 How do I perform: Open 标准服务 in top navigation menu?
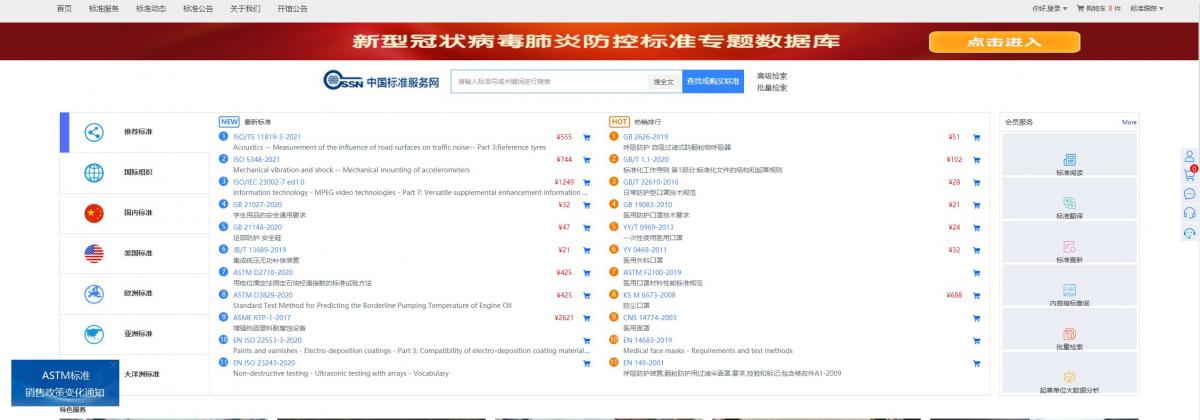click(x=103, y=8)
